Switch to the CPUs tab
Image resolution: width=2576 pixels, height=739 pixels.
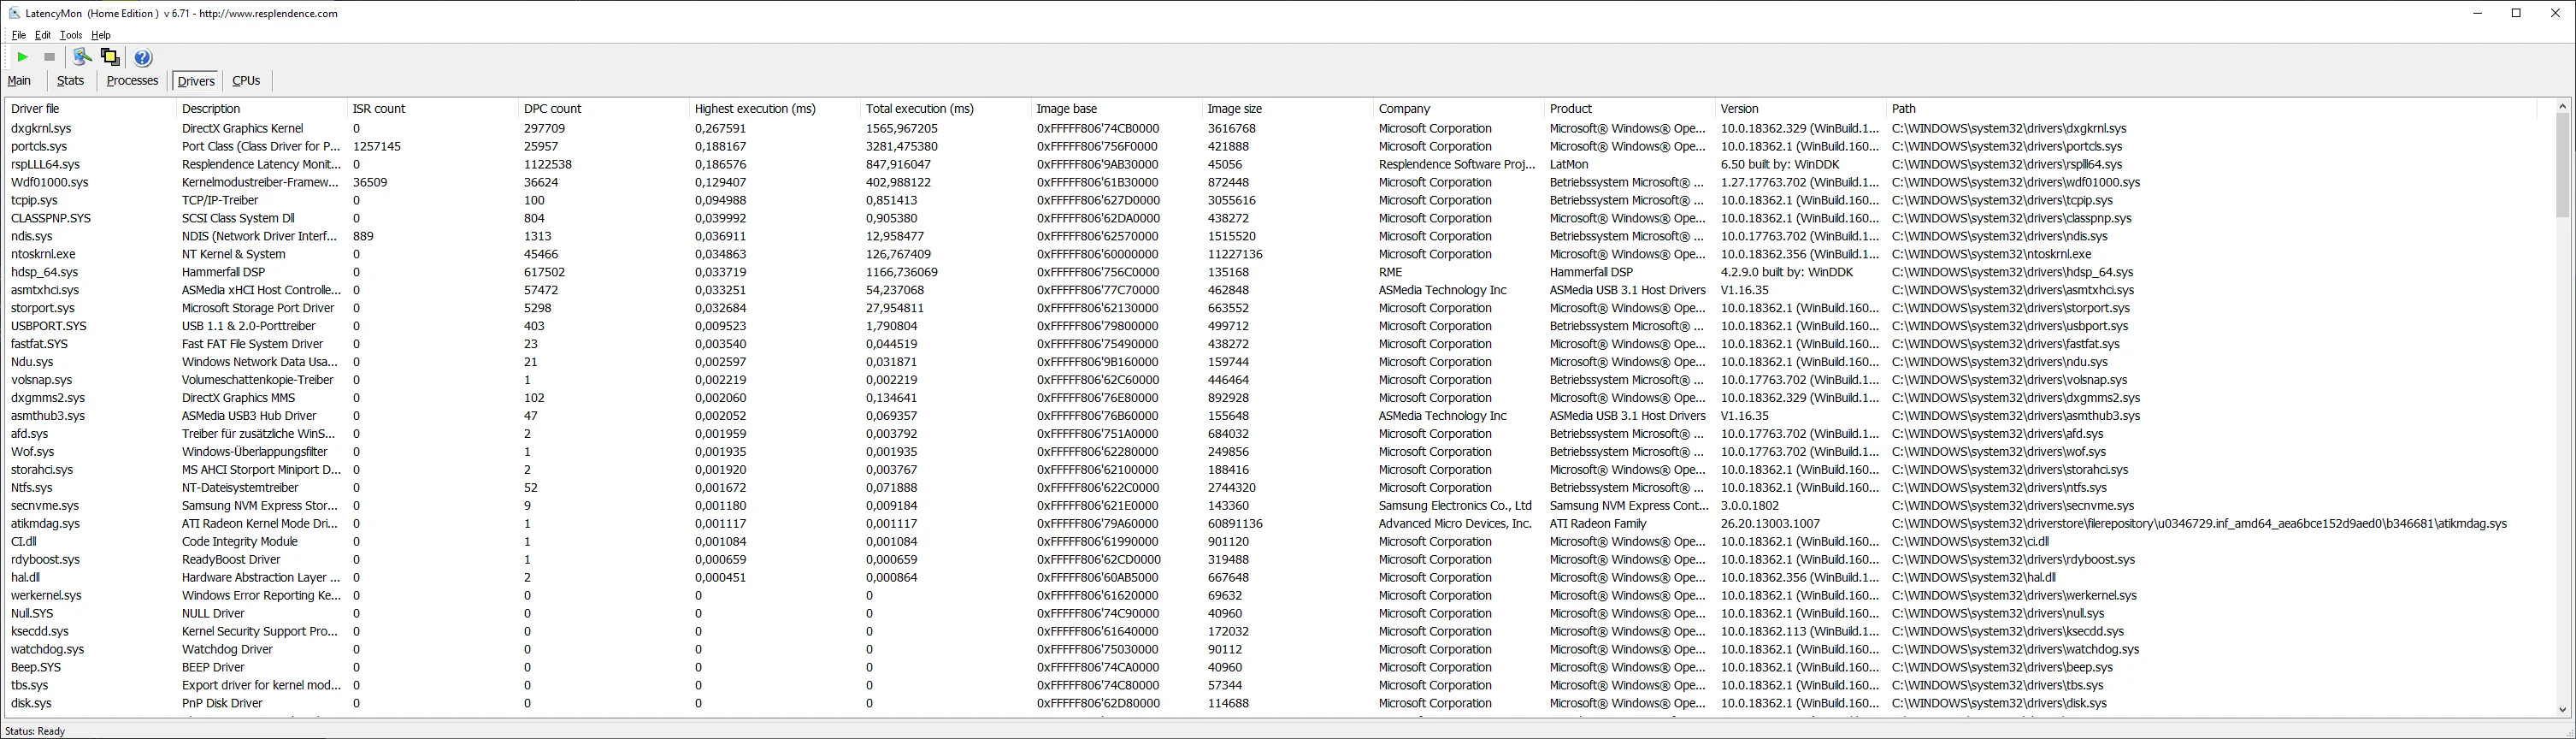click(246, 81)
